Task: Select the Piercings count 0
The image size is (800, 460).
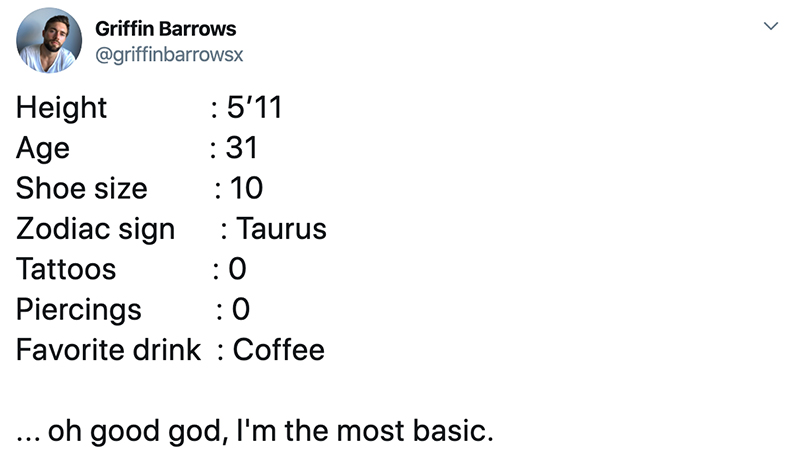Action: (x=241, y=309)
